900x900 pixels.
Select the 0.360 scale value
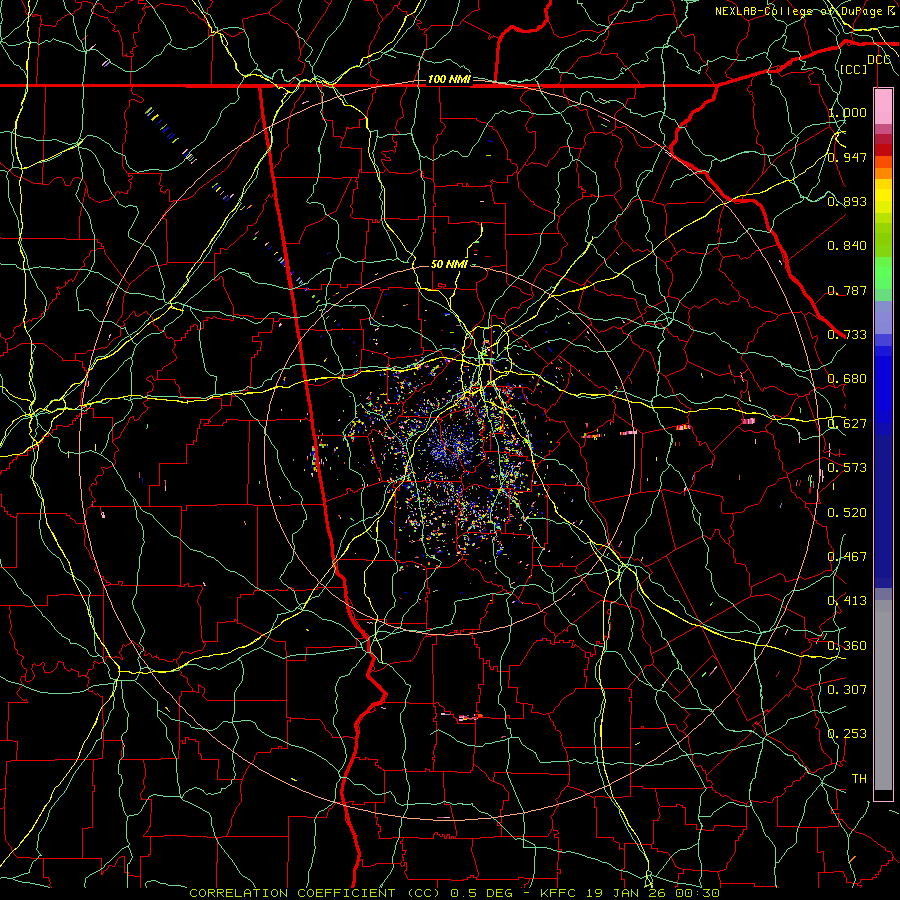847,646
